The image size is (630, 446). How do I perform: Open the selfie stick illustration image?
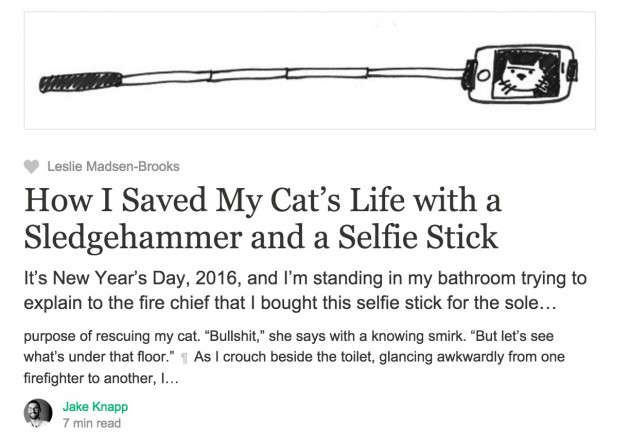310,71
